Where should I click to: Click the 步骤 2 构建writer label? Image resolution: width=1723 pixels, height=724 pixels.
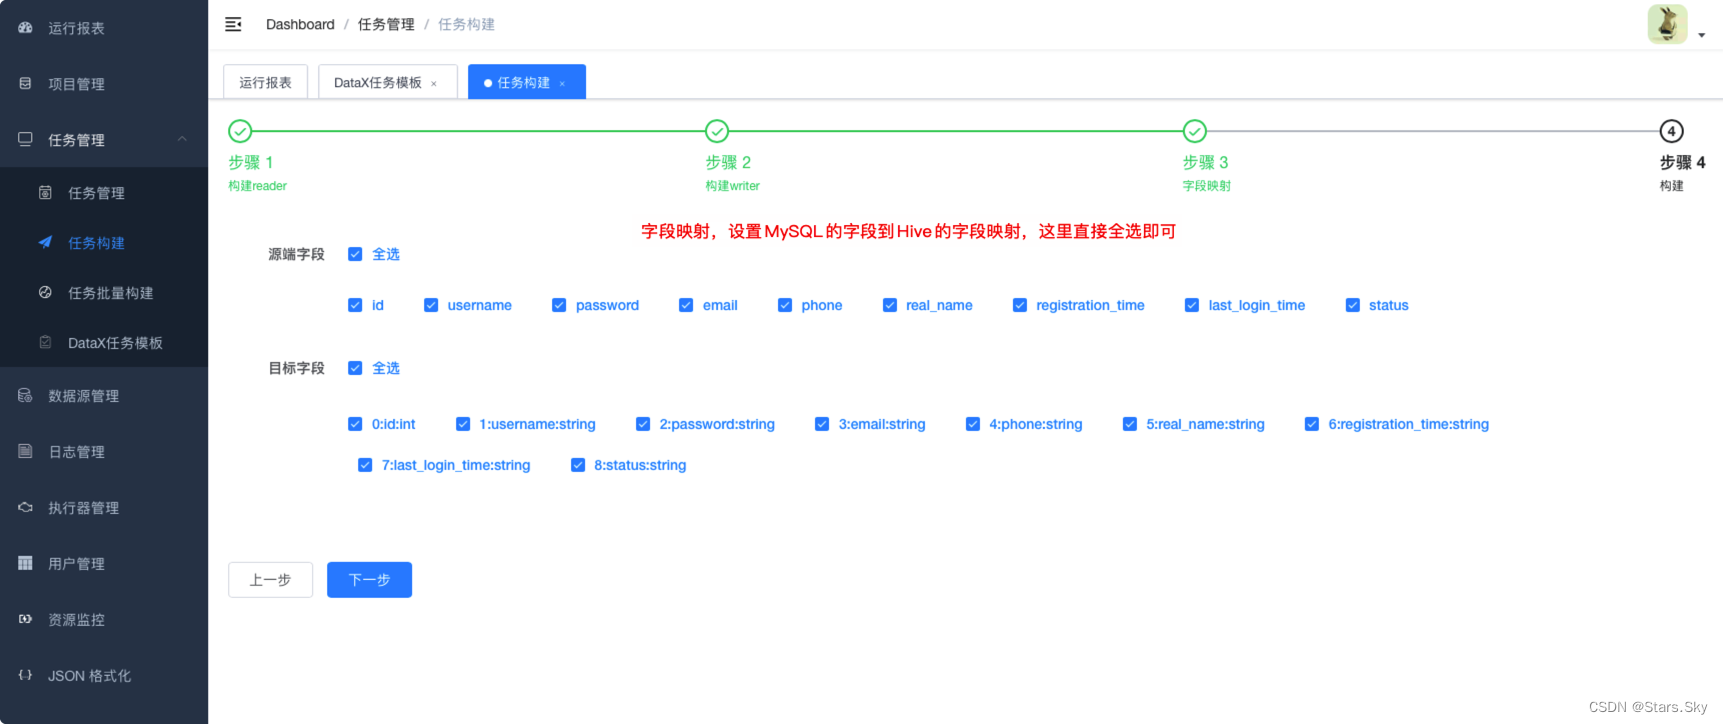coord(732,172)
